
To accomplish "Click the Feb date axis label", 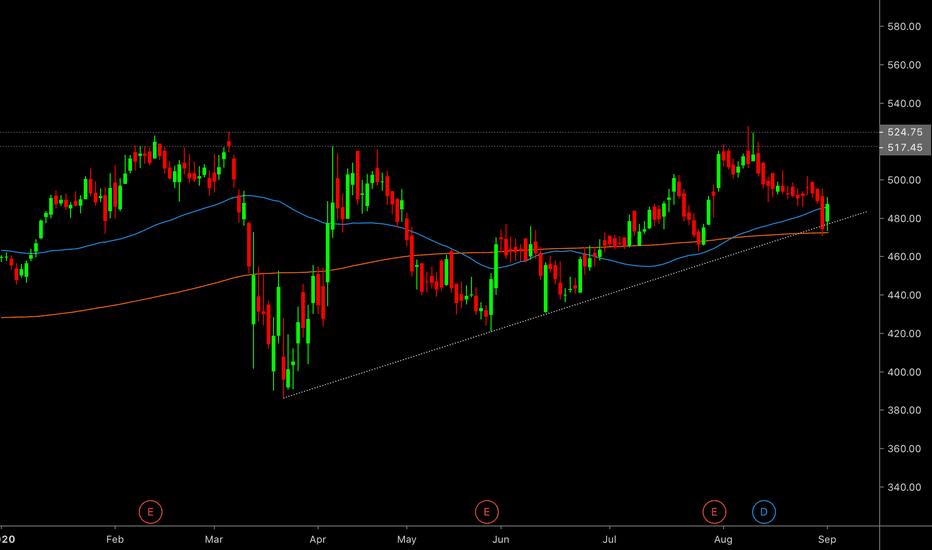I will 115,539.
